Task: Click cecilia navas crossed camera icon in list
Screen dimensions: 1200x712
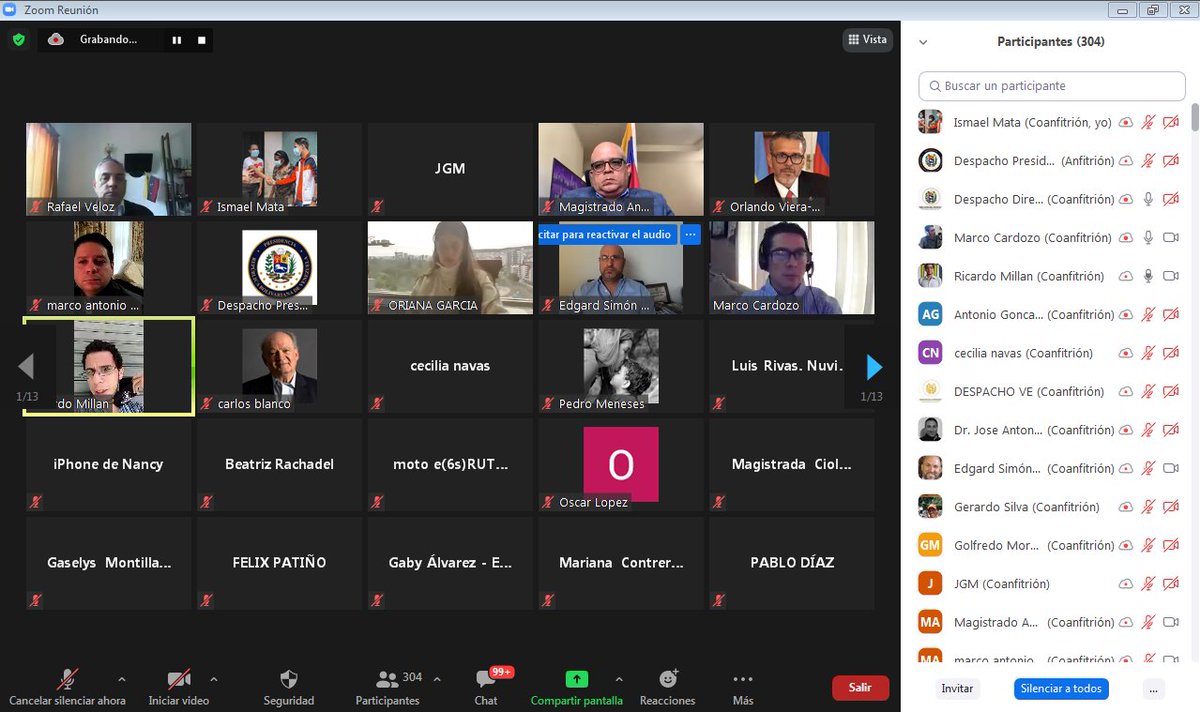Action: pos(1171,353)
